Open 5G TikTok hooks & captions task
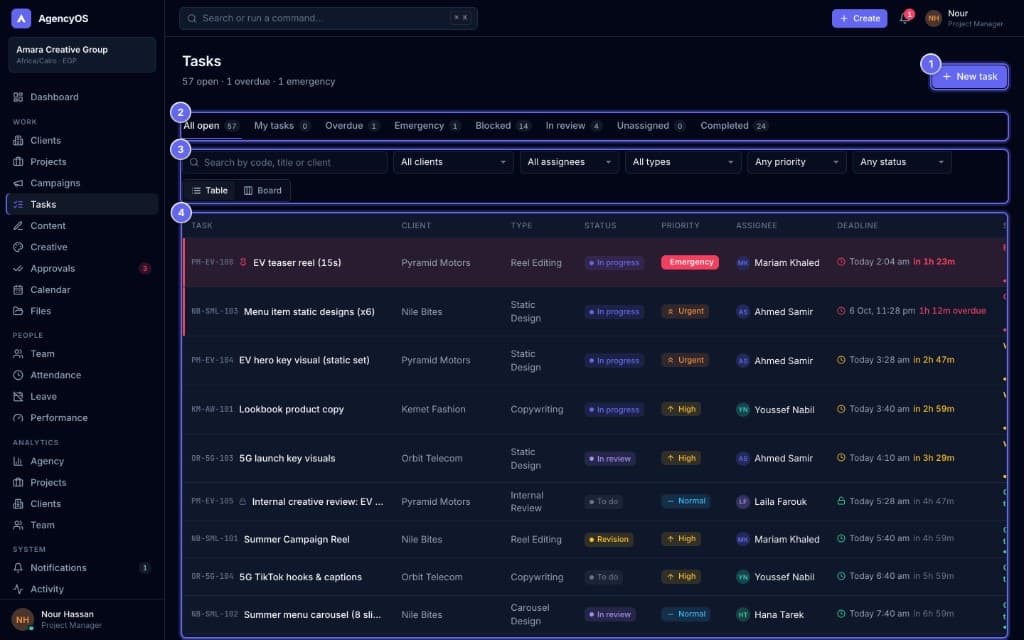 (x=300, y=577)
